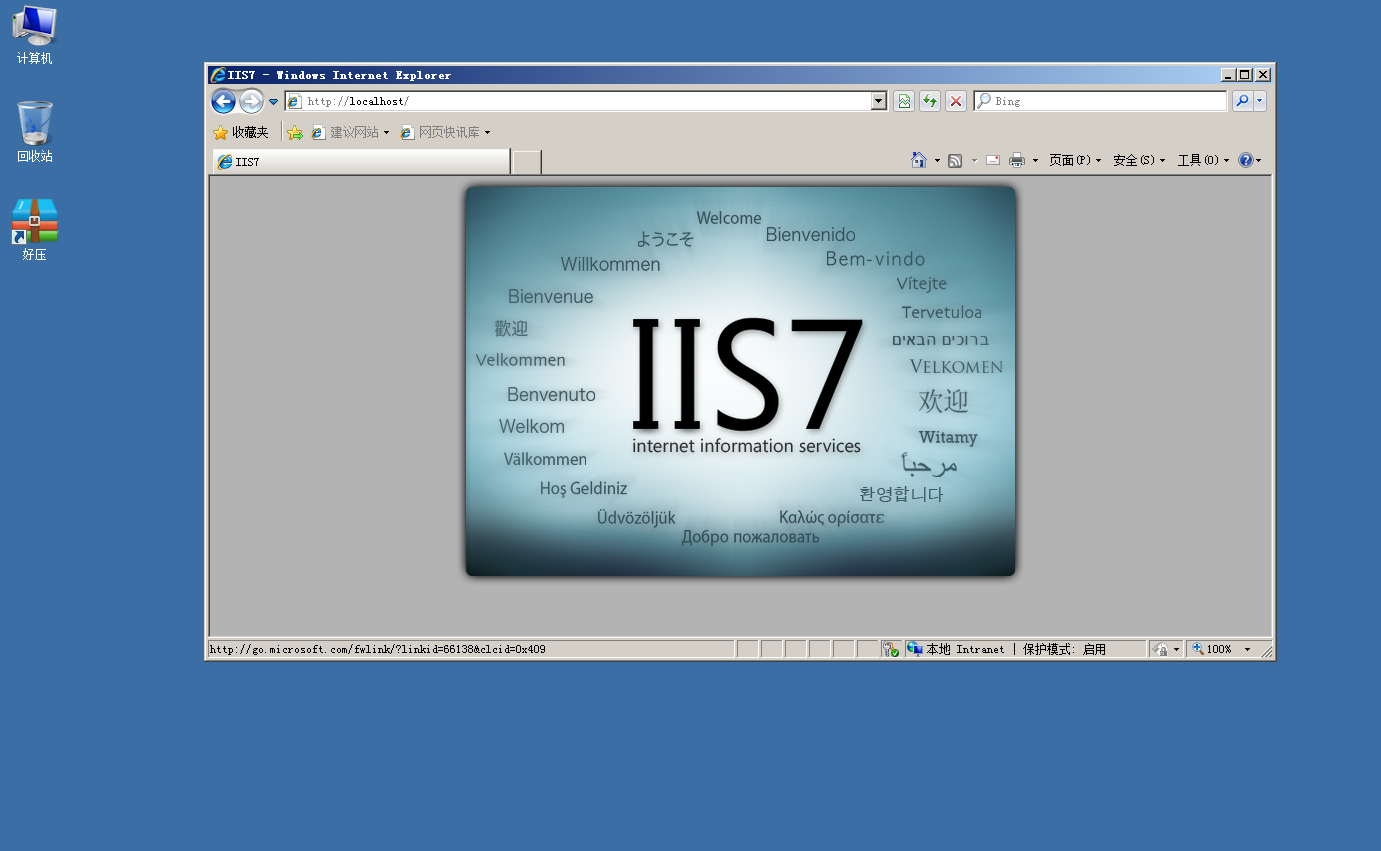The height and width of the screenshot is (851, 1381).
Task: Click the blue magnifier search button
Action: click(1241, 101)
